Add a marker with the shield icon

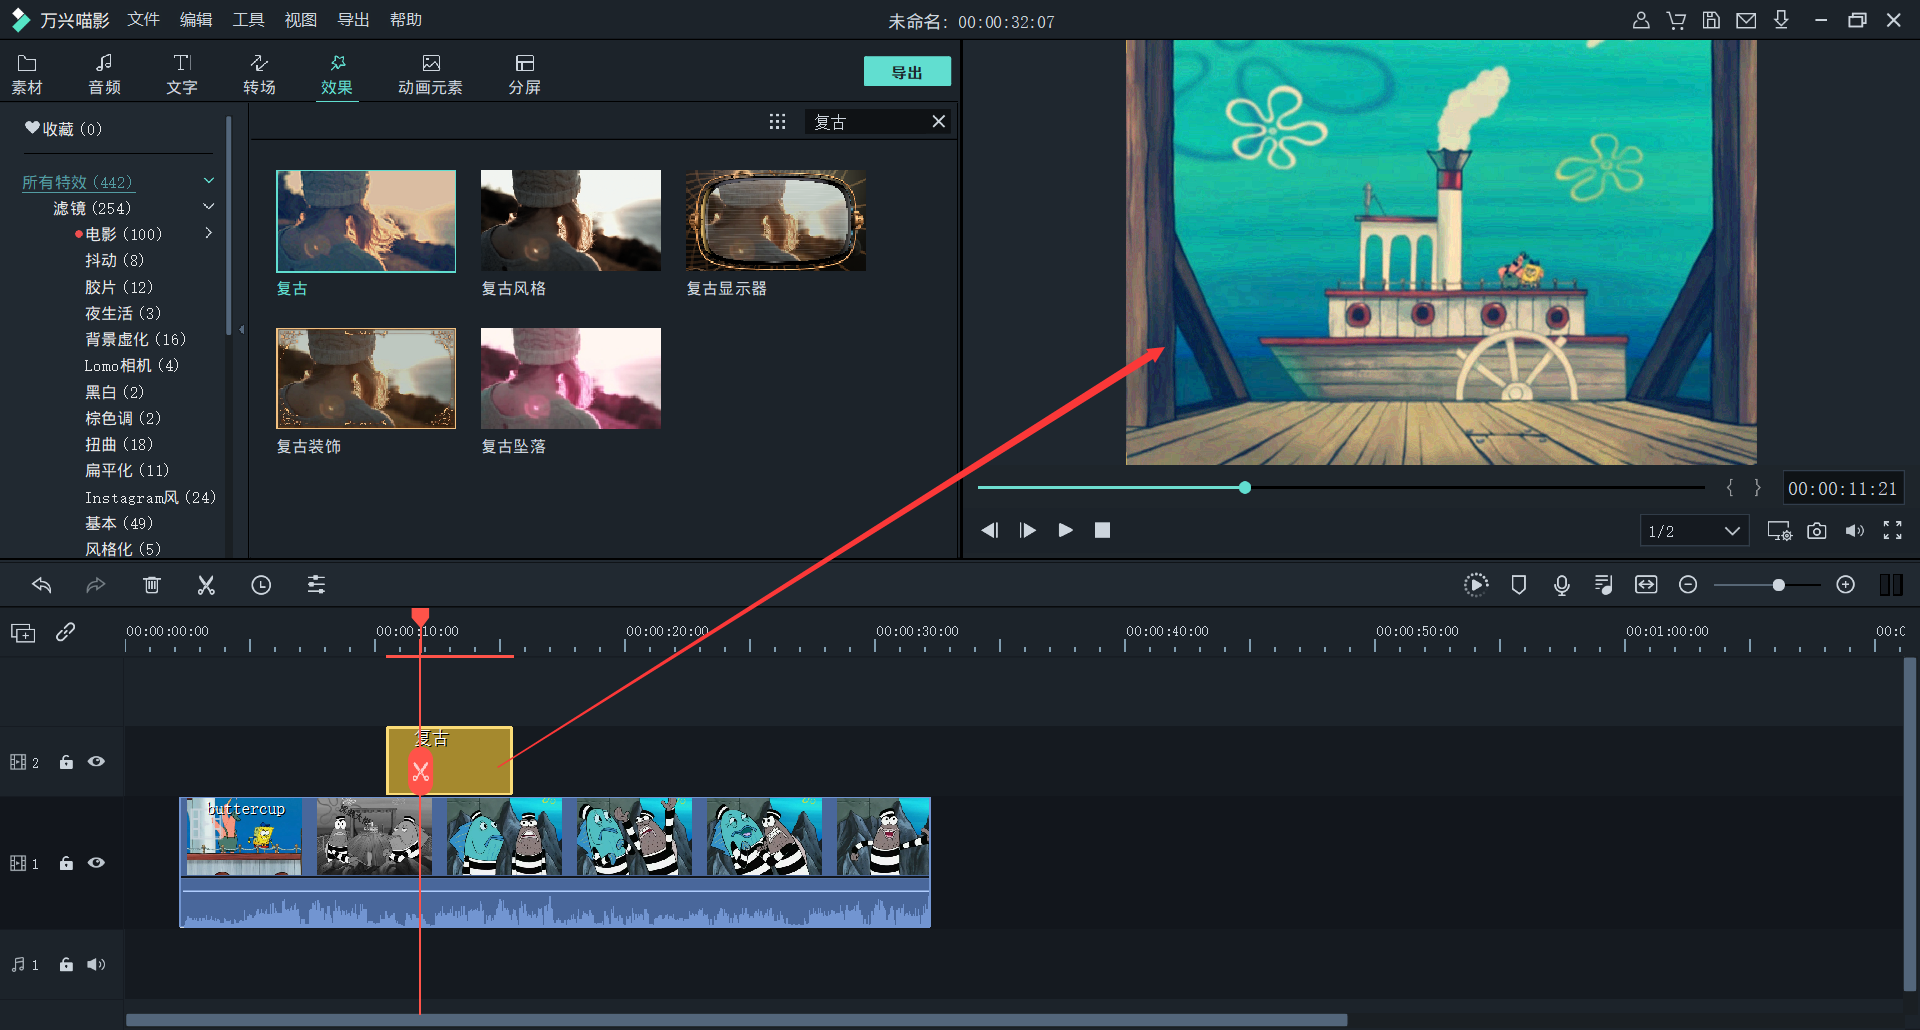click(x=1519, y=585)
